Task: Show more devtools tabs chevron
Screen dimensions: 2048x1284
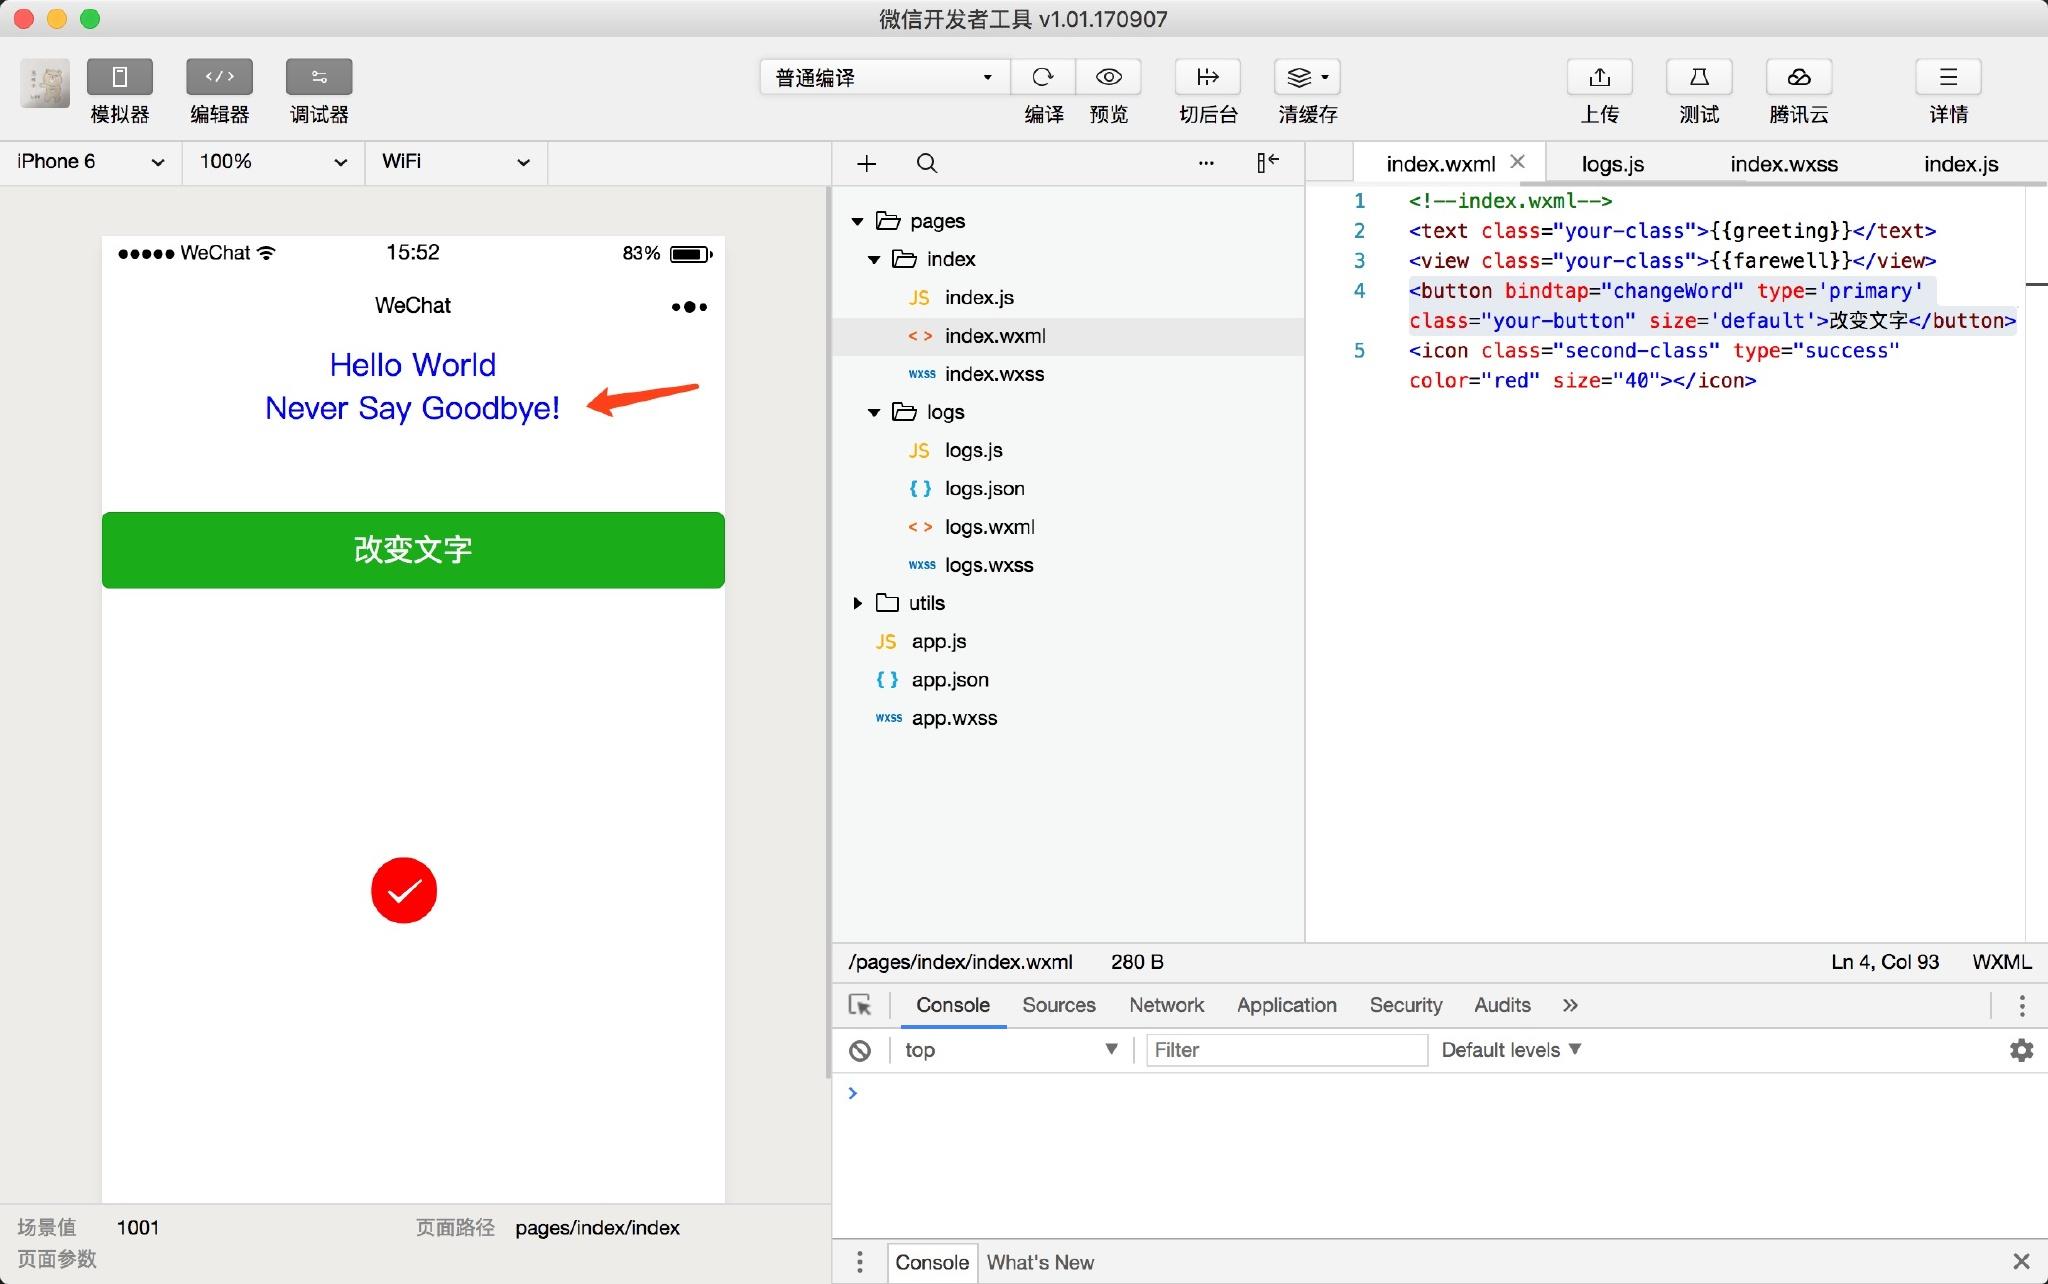Action: tap(1570, 1005)
